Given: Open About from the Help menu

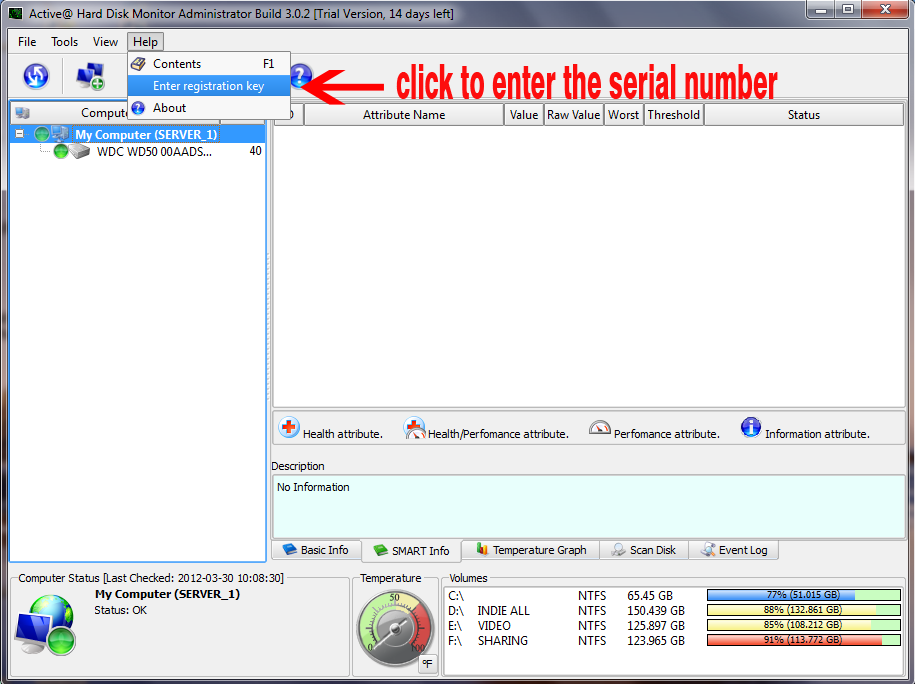Looking at the screenshot, I should click(x=209, y=108).
